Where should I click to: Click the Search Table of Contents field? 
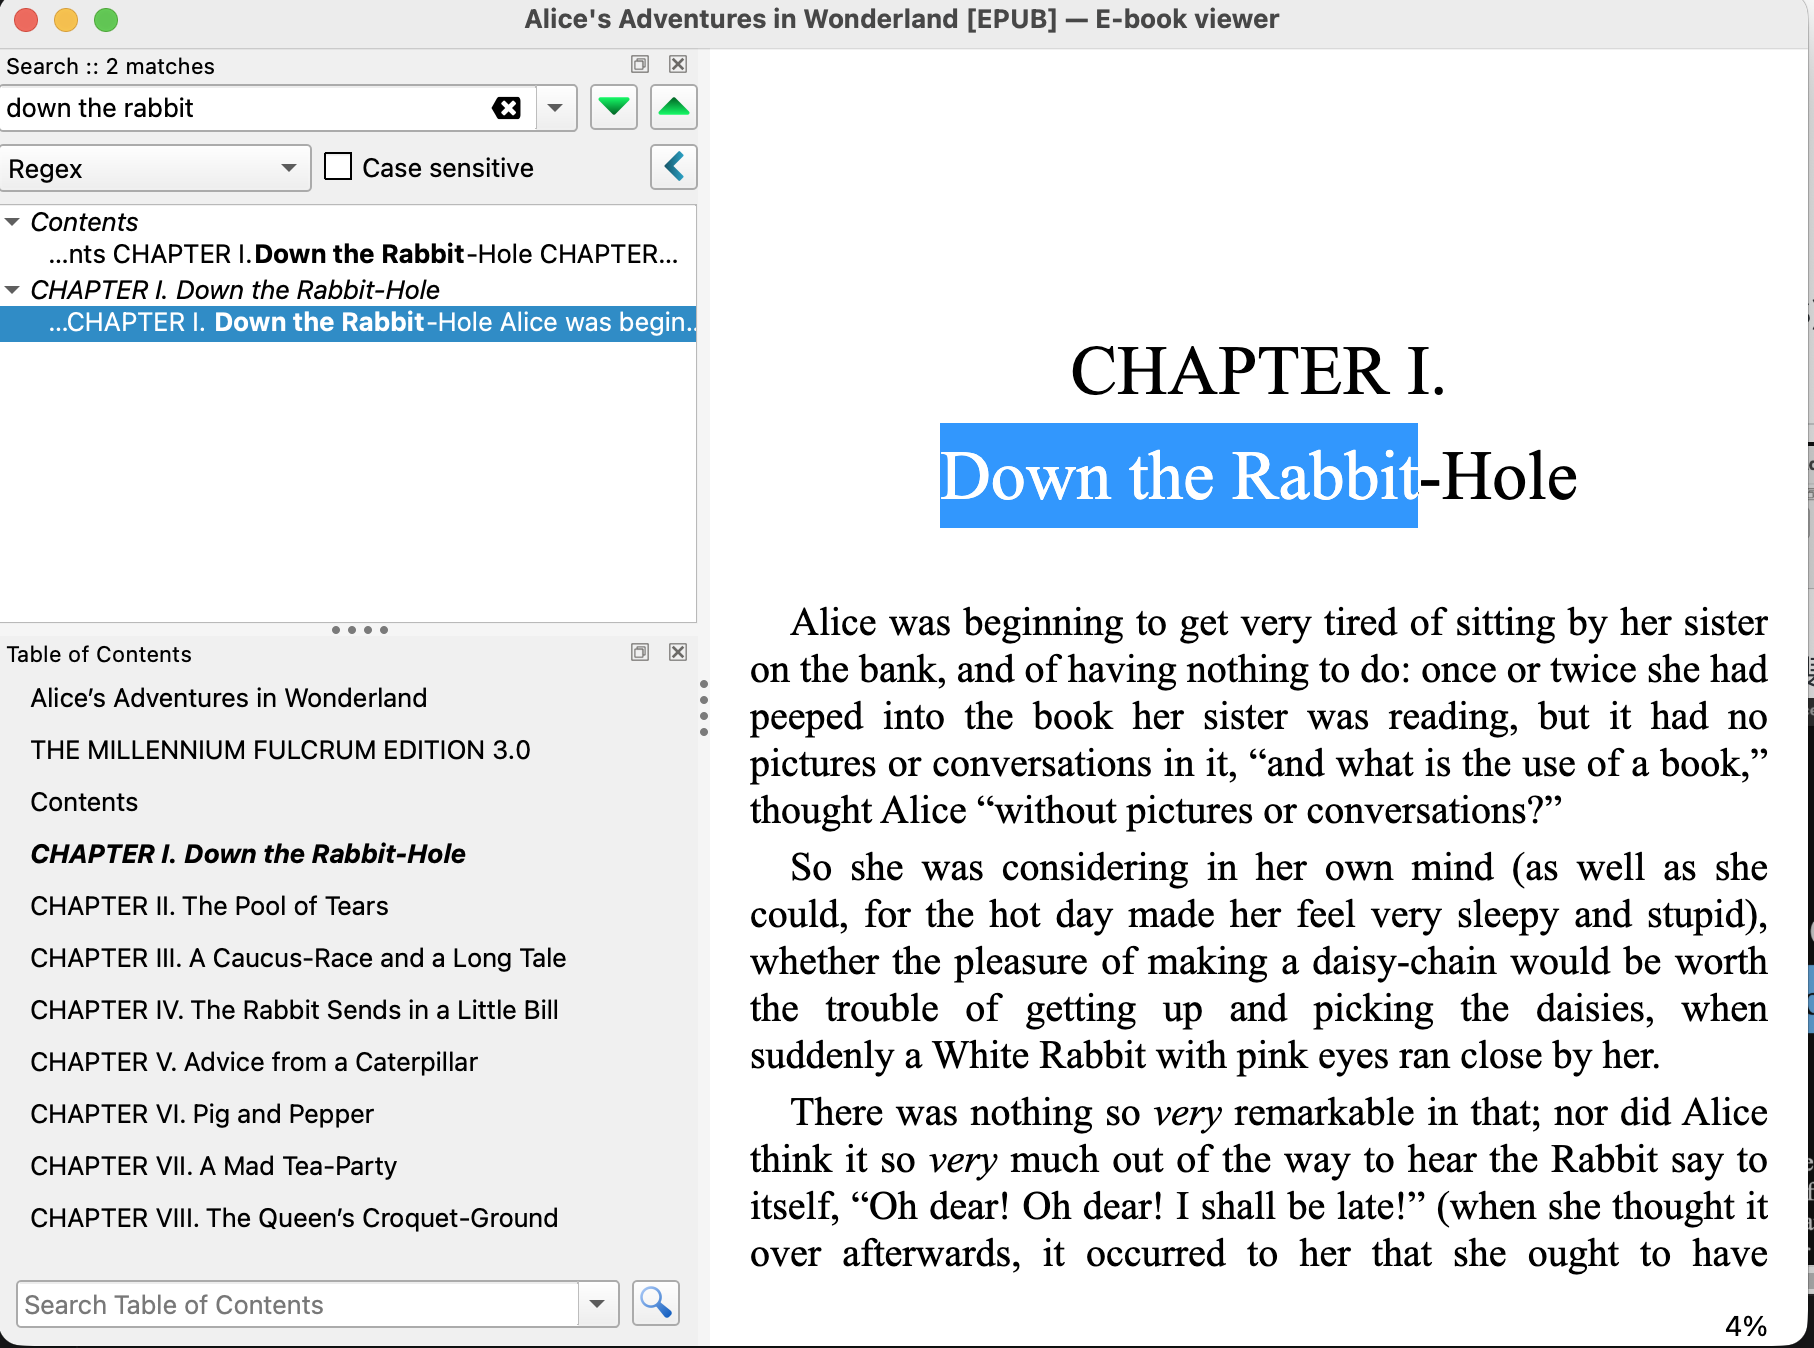298,1304
